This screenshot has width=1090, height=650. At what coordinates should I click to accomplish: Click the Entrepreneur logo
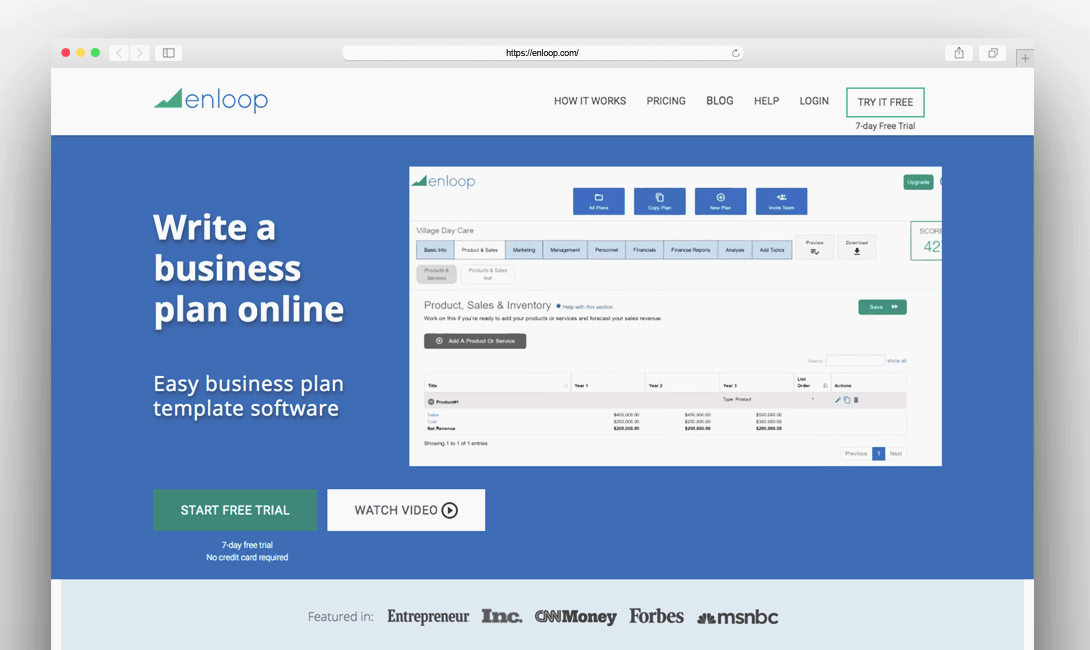click(428, 617)
